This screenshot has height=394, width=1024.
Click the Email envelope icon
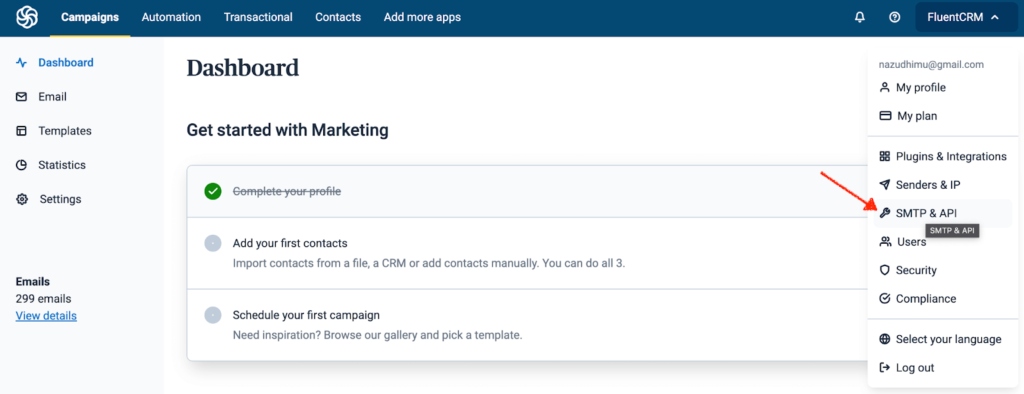coord(22,97)
